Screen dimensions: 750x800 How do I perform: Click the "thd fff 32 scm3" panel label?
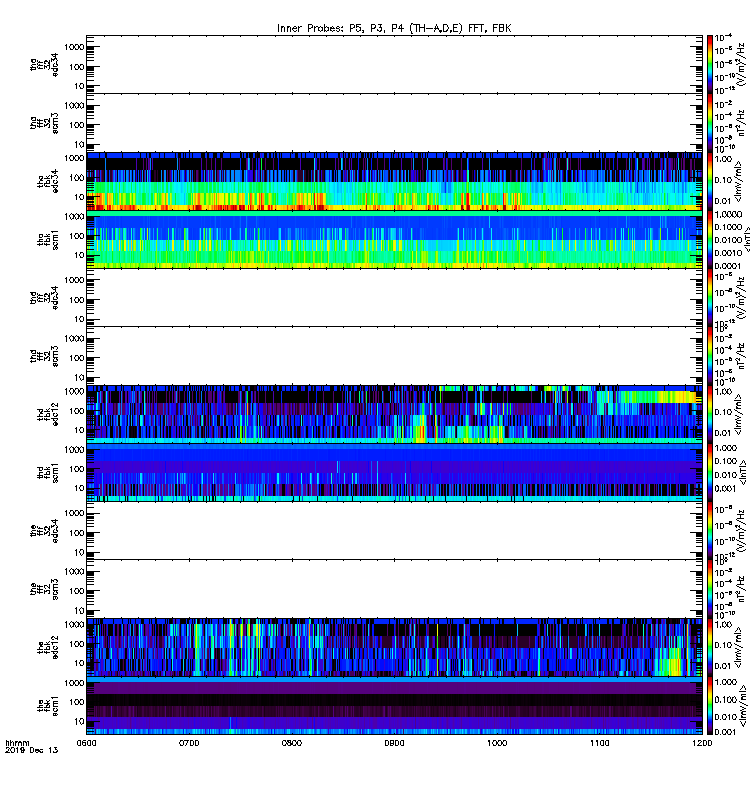pyautogui.click(x=44, y=356)
